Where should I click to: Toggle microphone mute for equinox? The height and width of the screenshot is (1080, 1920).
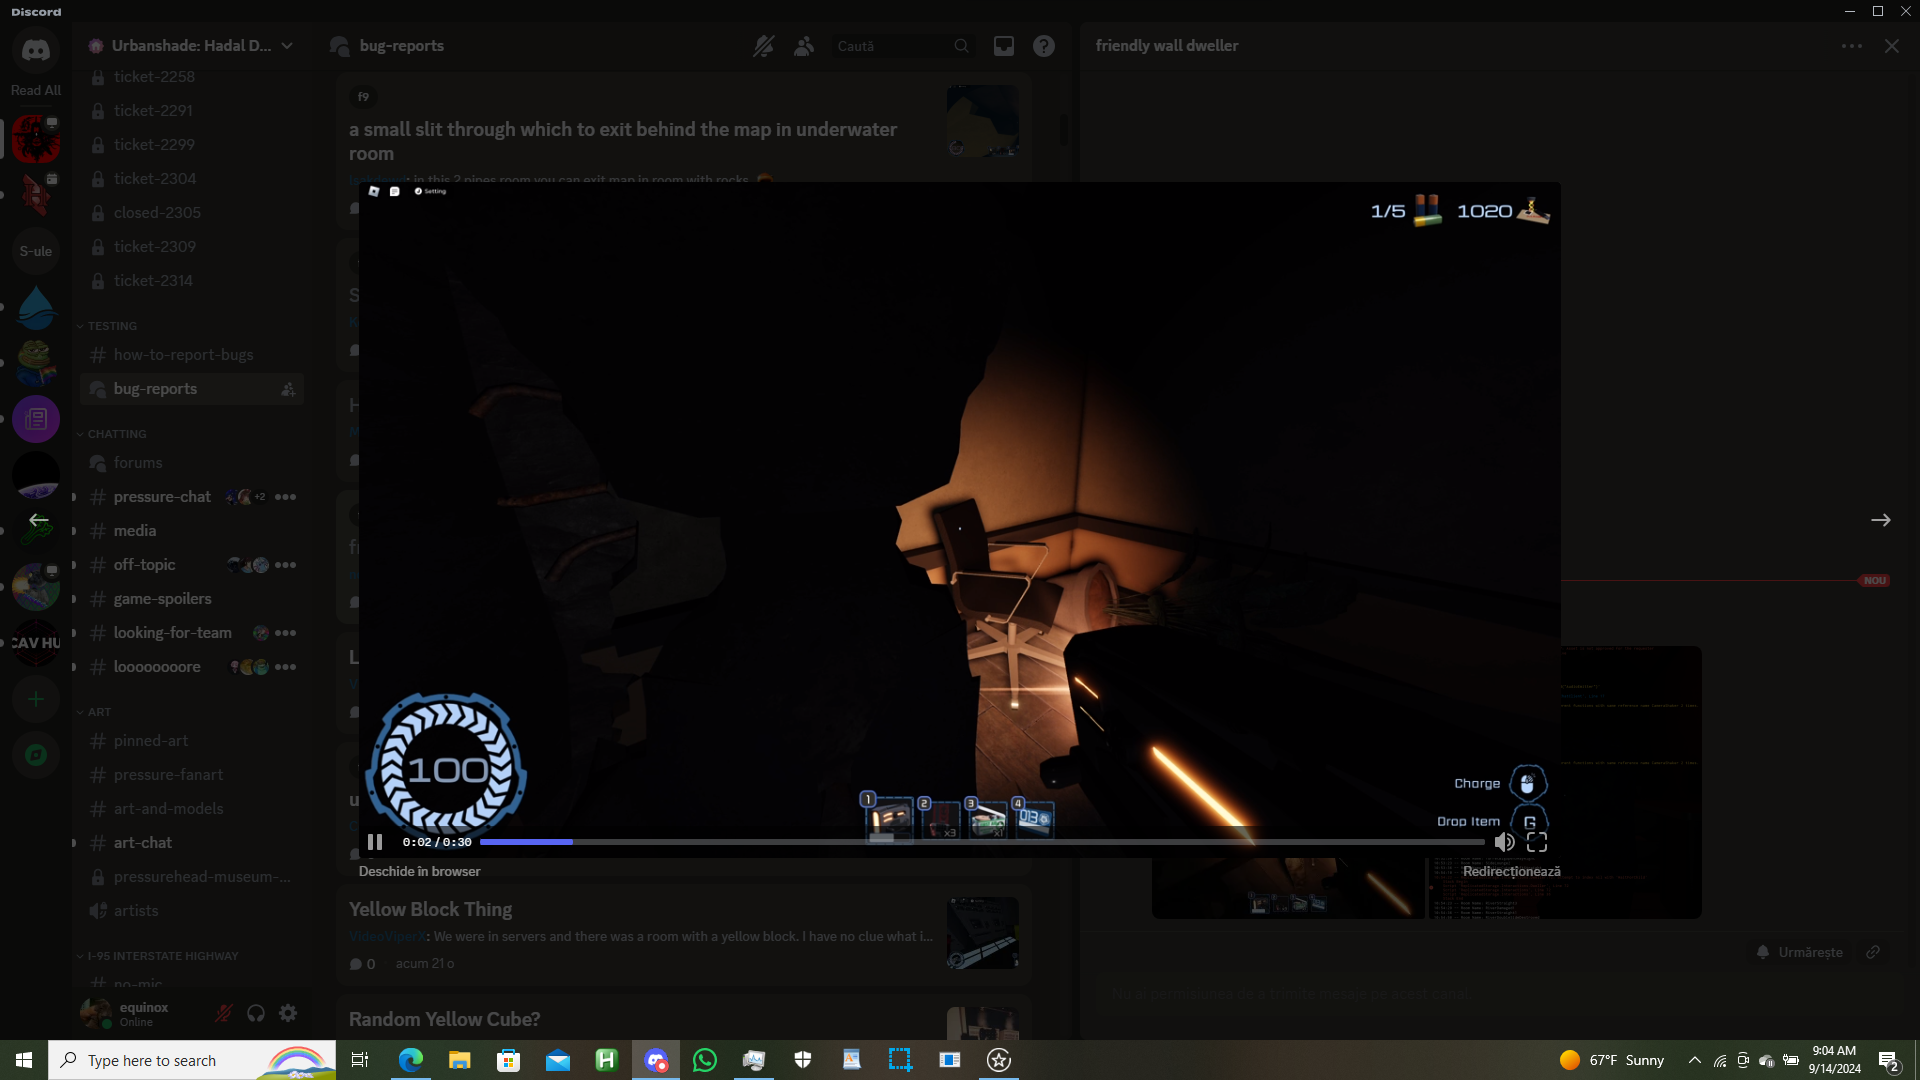point(224,1013)
